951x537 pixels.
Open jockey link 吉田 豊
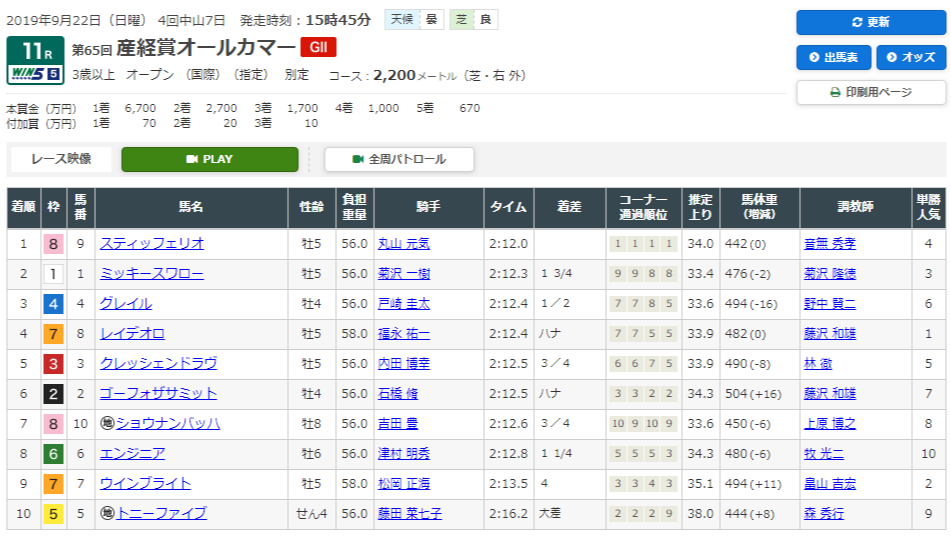click(398, 424)
